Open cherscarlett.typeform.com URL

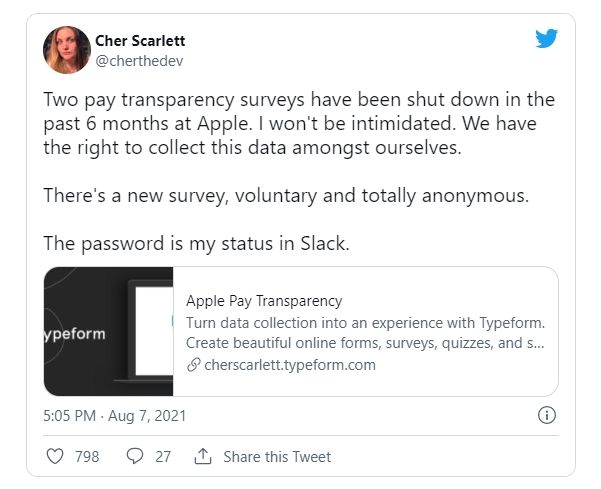[289, 365]
